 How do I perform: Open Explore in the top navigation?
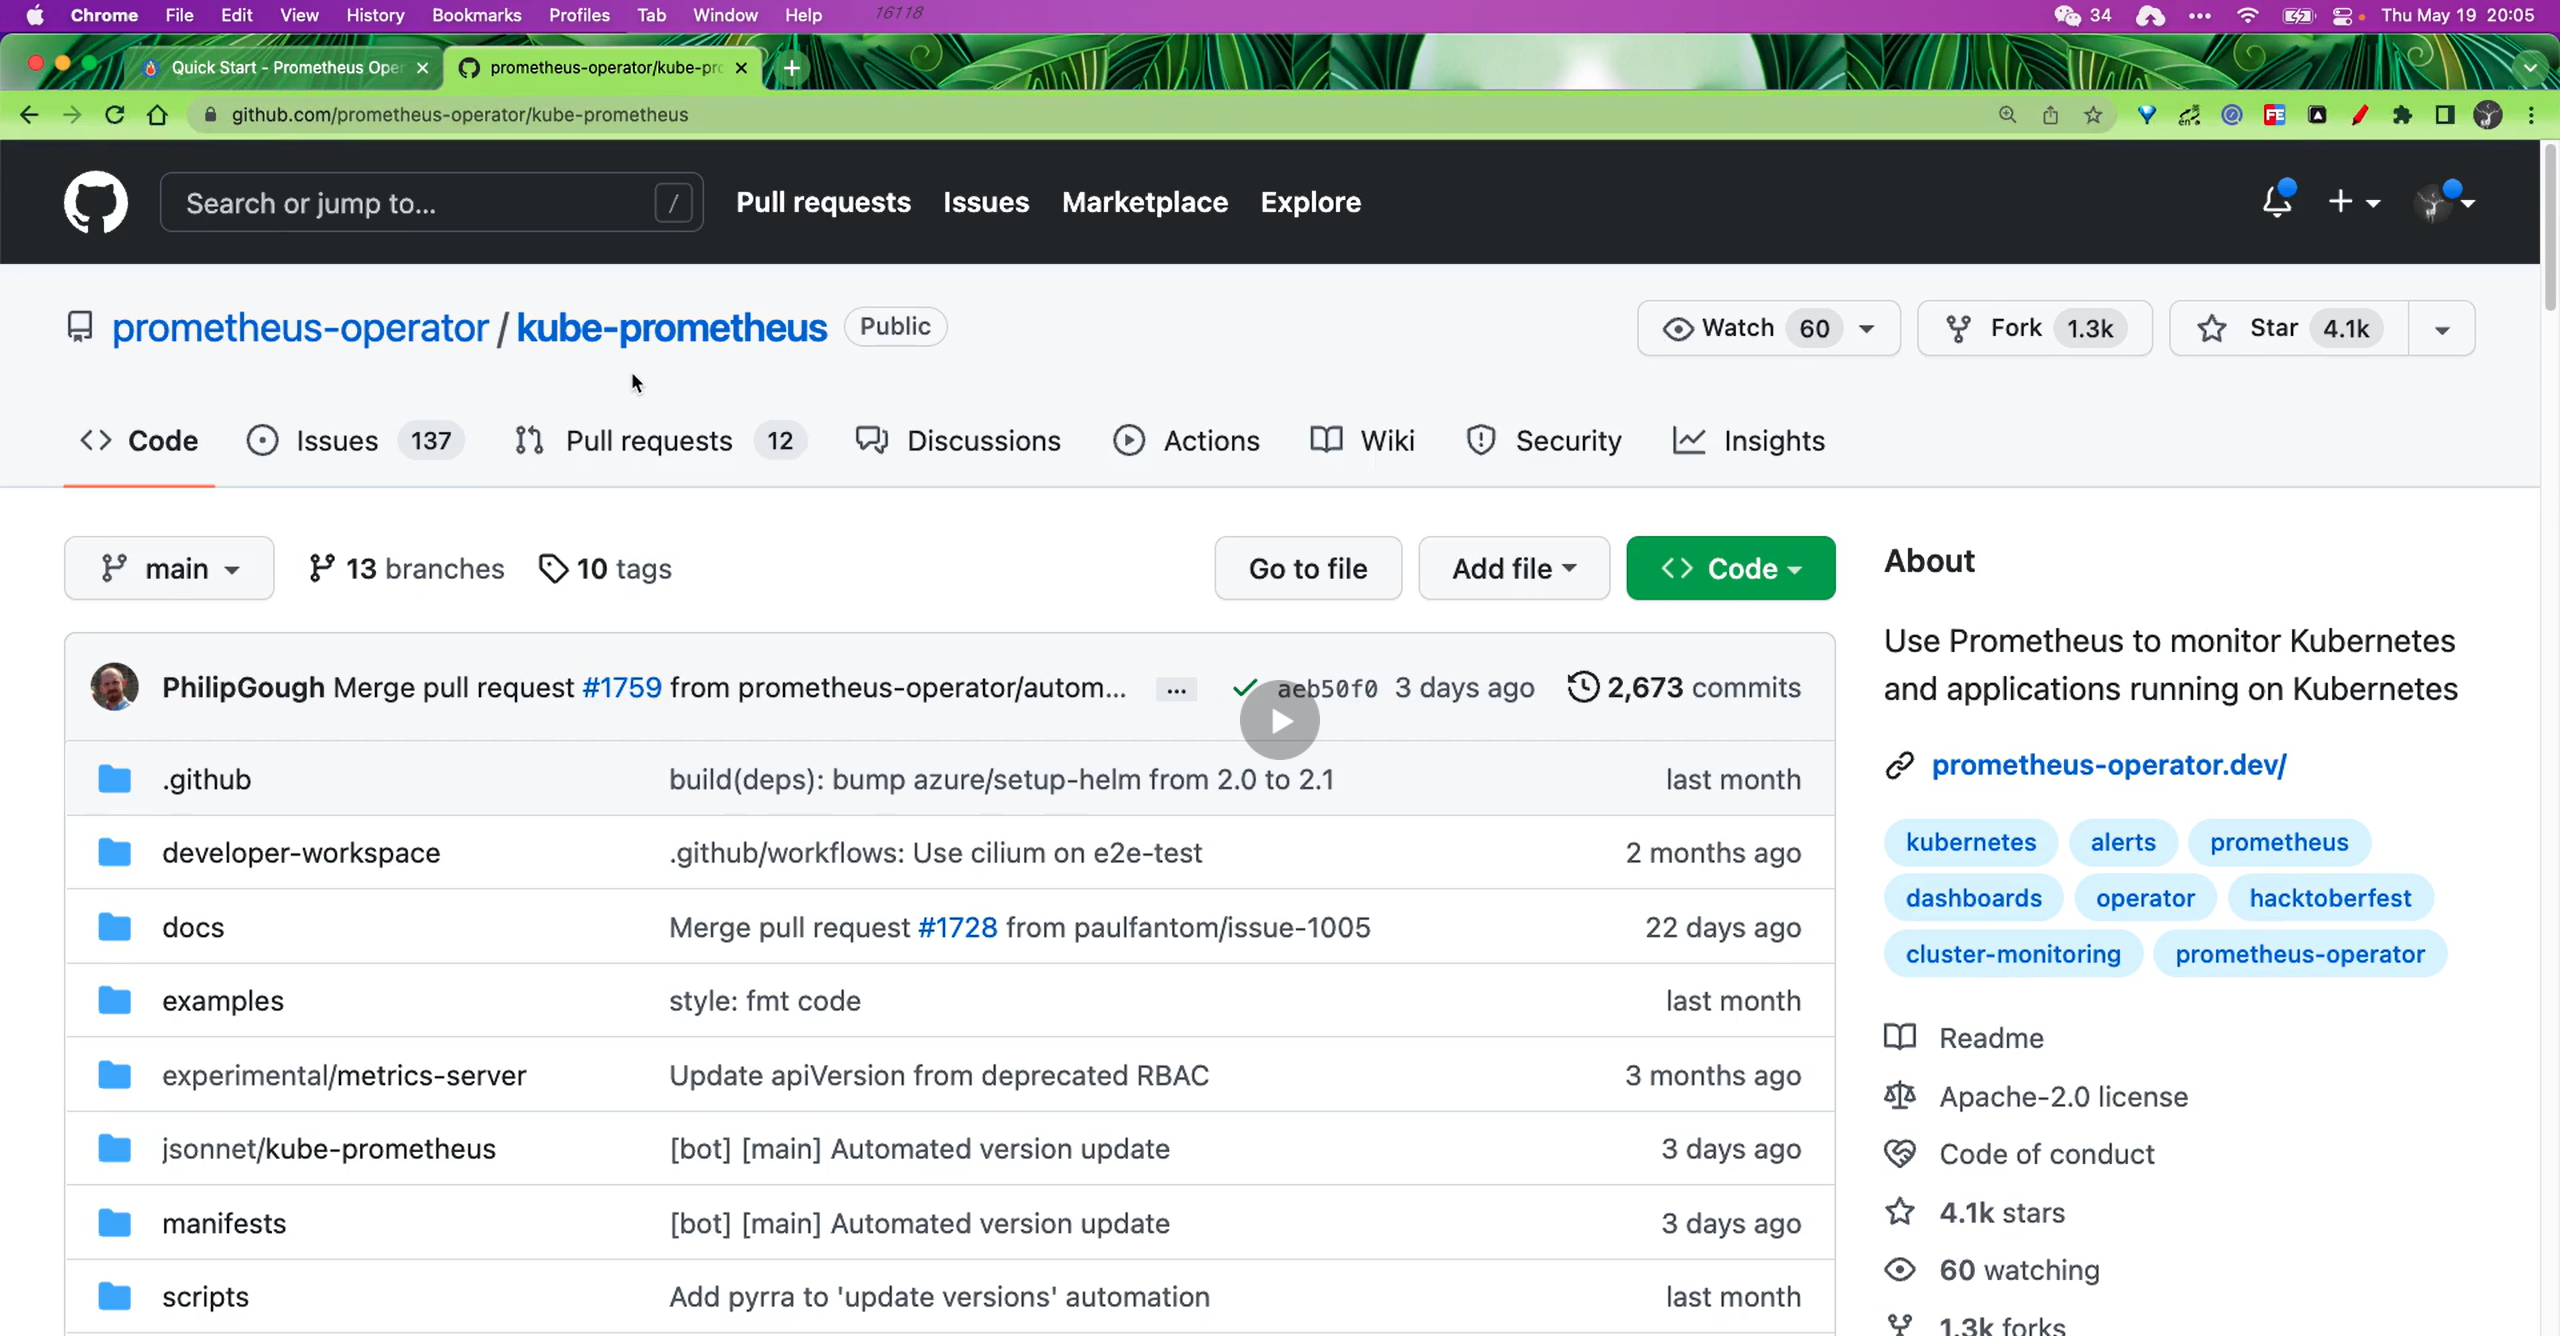click(1310, 202)
